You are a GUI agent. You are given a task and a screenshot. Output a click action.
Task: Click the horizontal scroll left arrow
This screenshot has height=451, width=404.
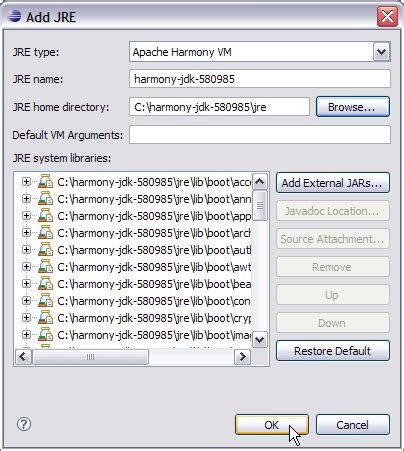(x=23, y=357)
